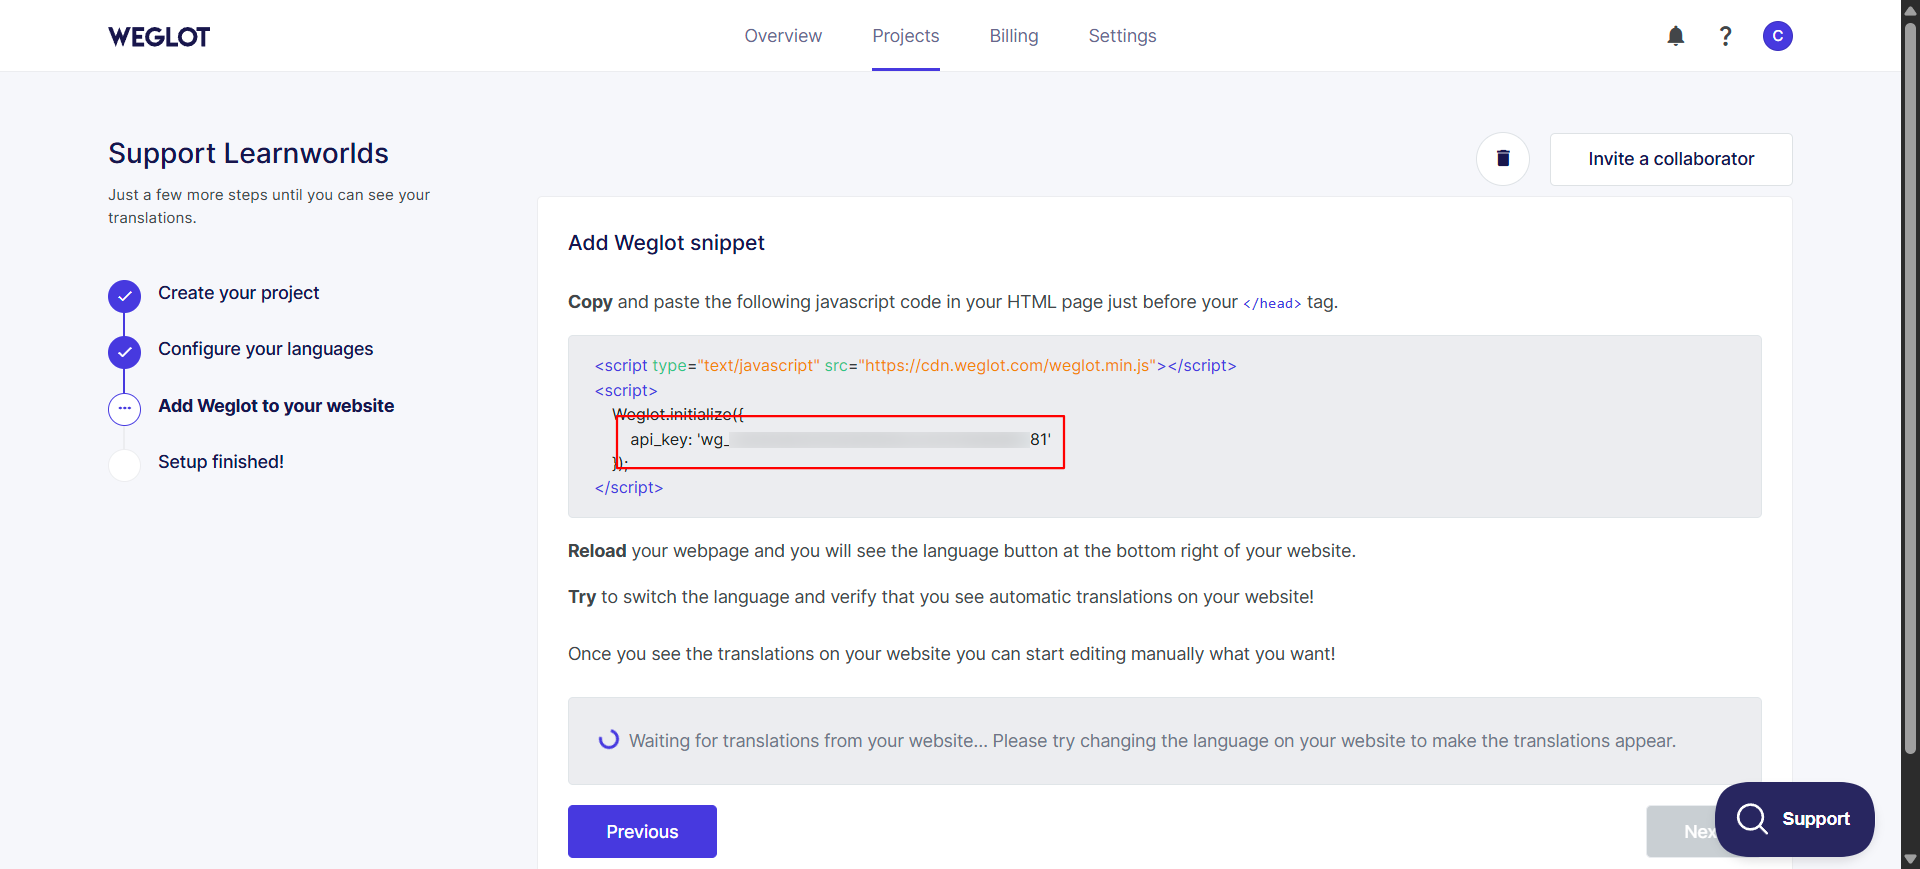Screen dimensions: 1920x869
Task: Open the user avatar menu
Action: click(1777, 36)
